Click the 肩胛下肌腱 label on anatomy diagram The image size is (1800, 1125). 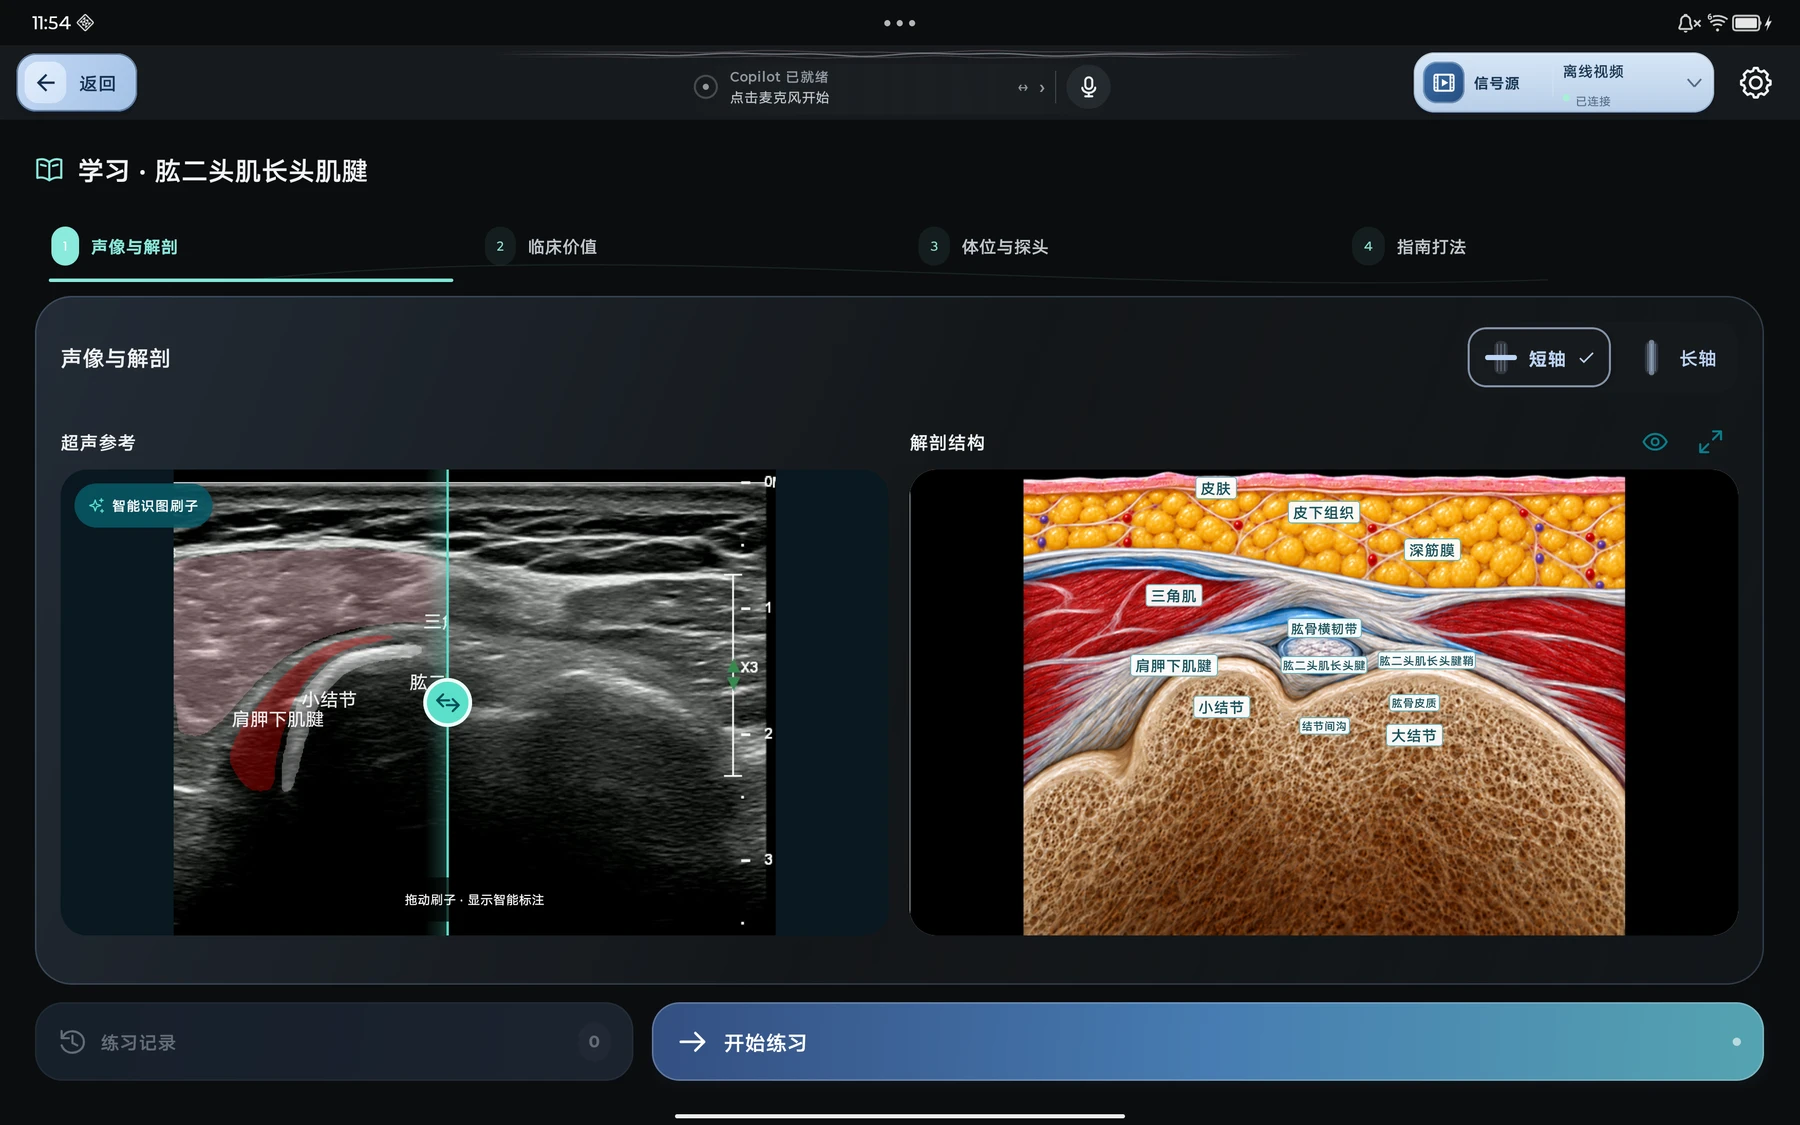(x=1173, y=666)
